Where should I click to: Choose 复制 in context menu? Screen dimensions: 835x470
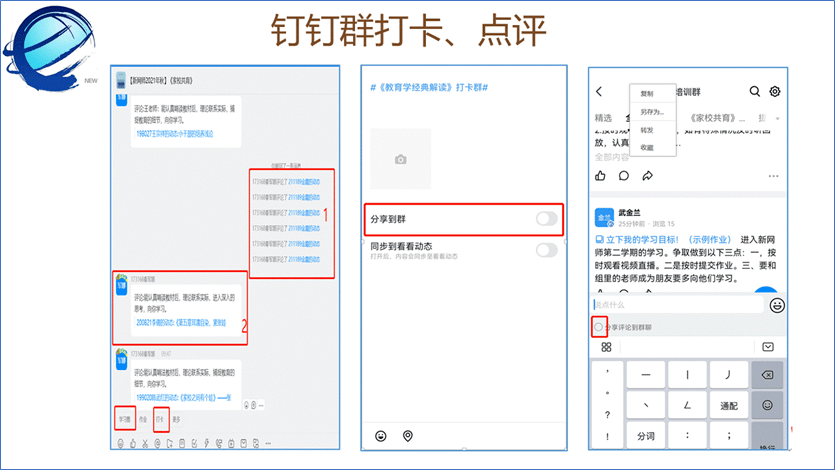[x=647, y=94]
